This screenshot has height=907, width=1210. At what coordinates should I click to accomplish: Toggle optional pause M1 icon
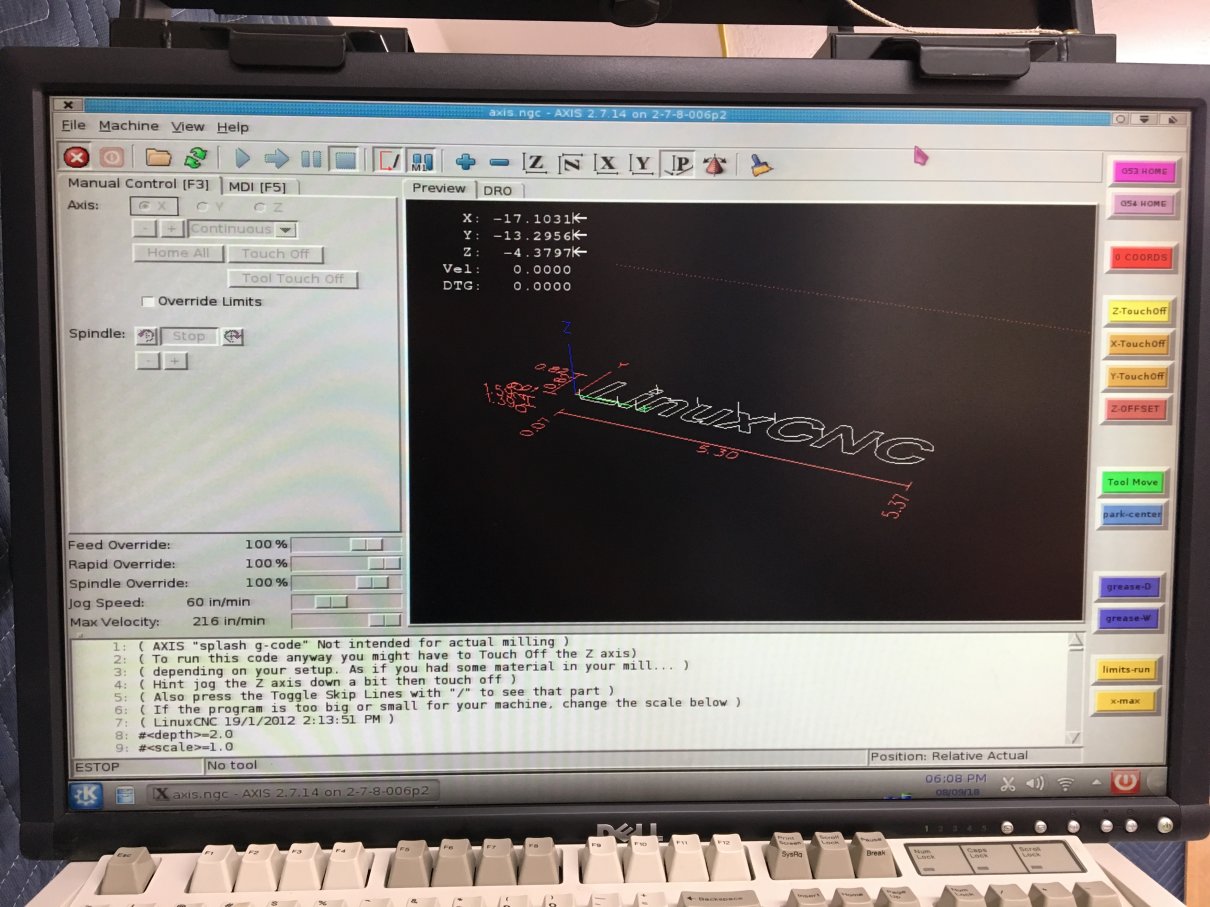click(423, 161)
